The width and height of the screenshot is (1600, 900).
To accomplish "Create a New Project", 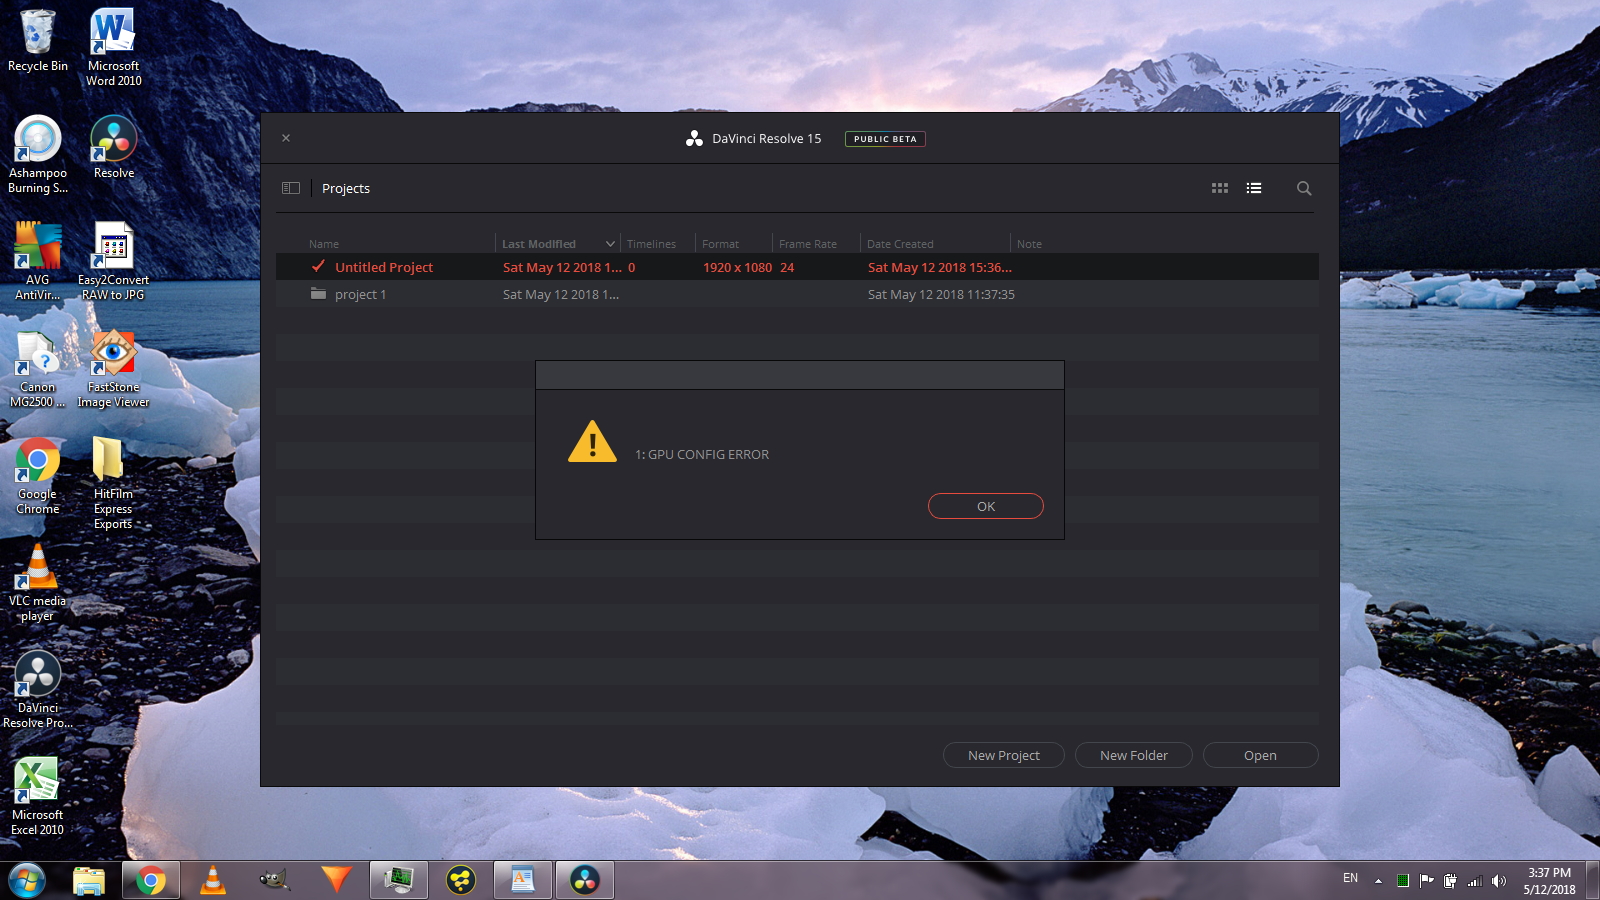I will pos(1003,755).
